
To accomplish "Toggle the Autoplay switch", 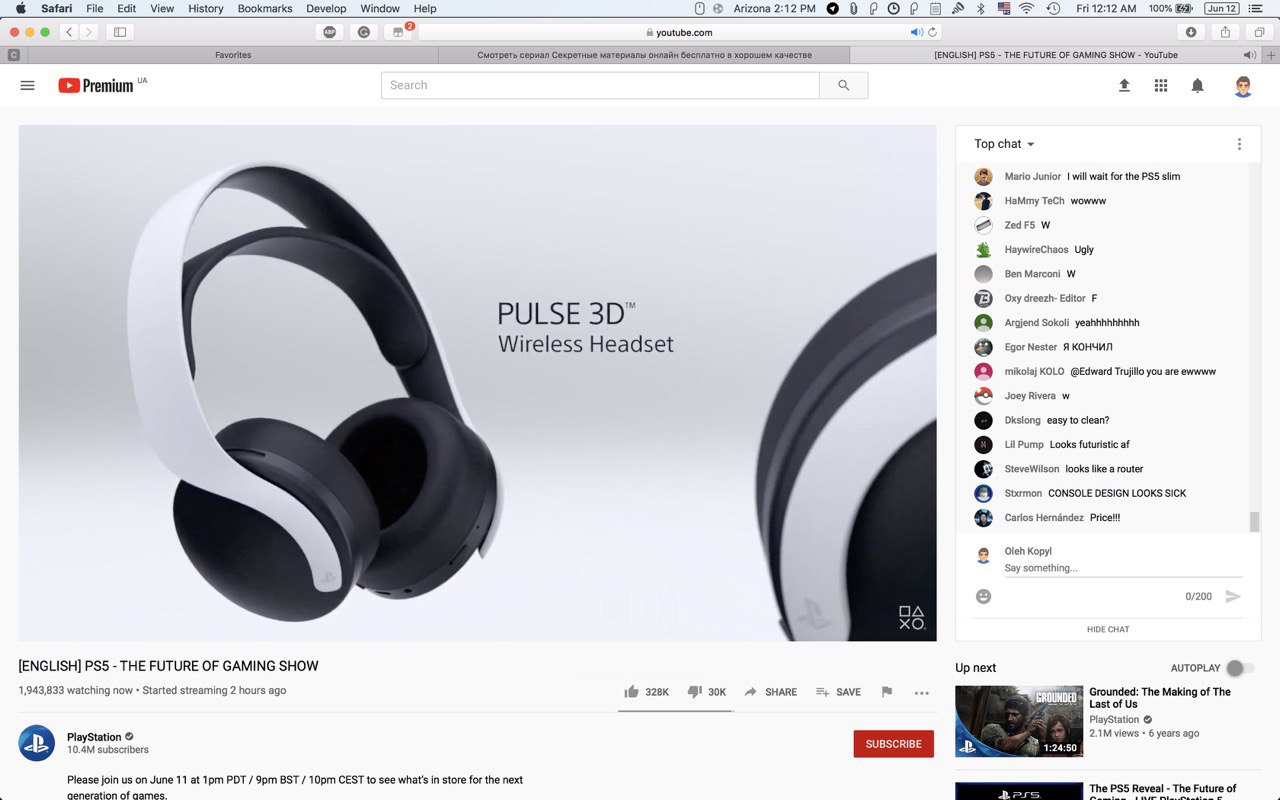I will 1240,668.
